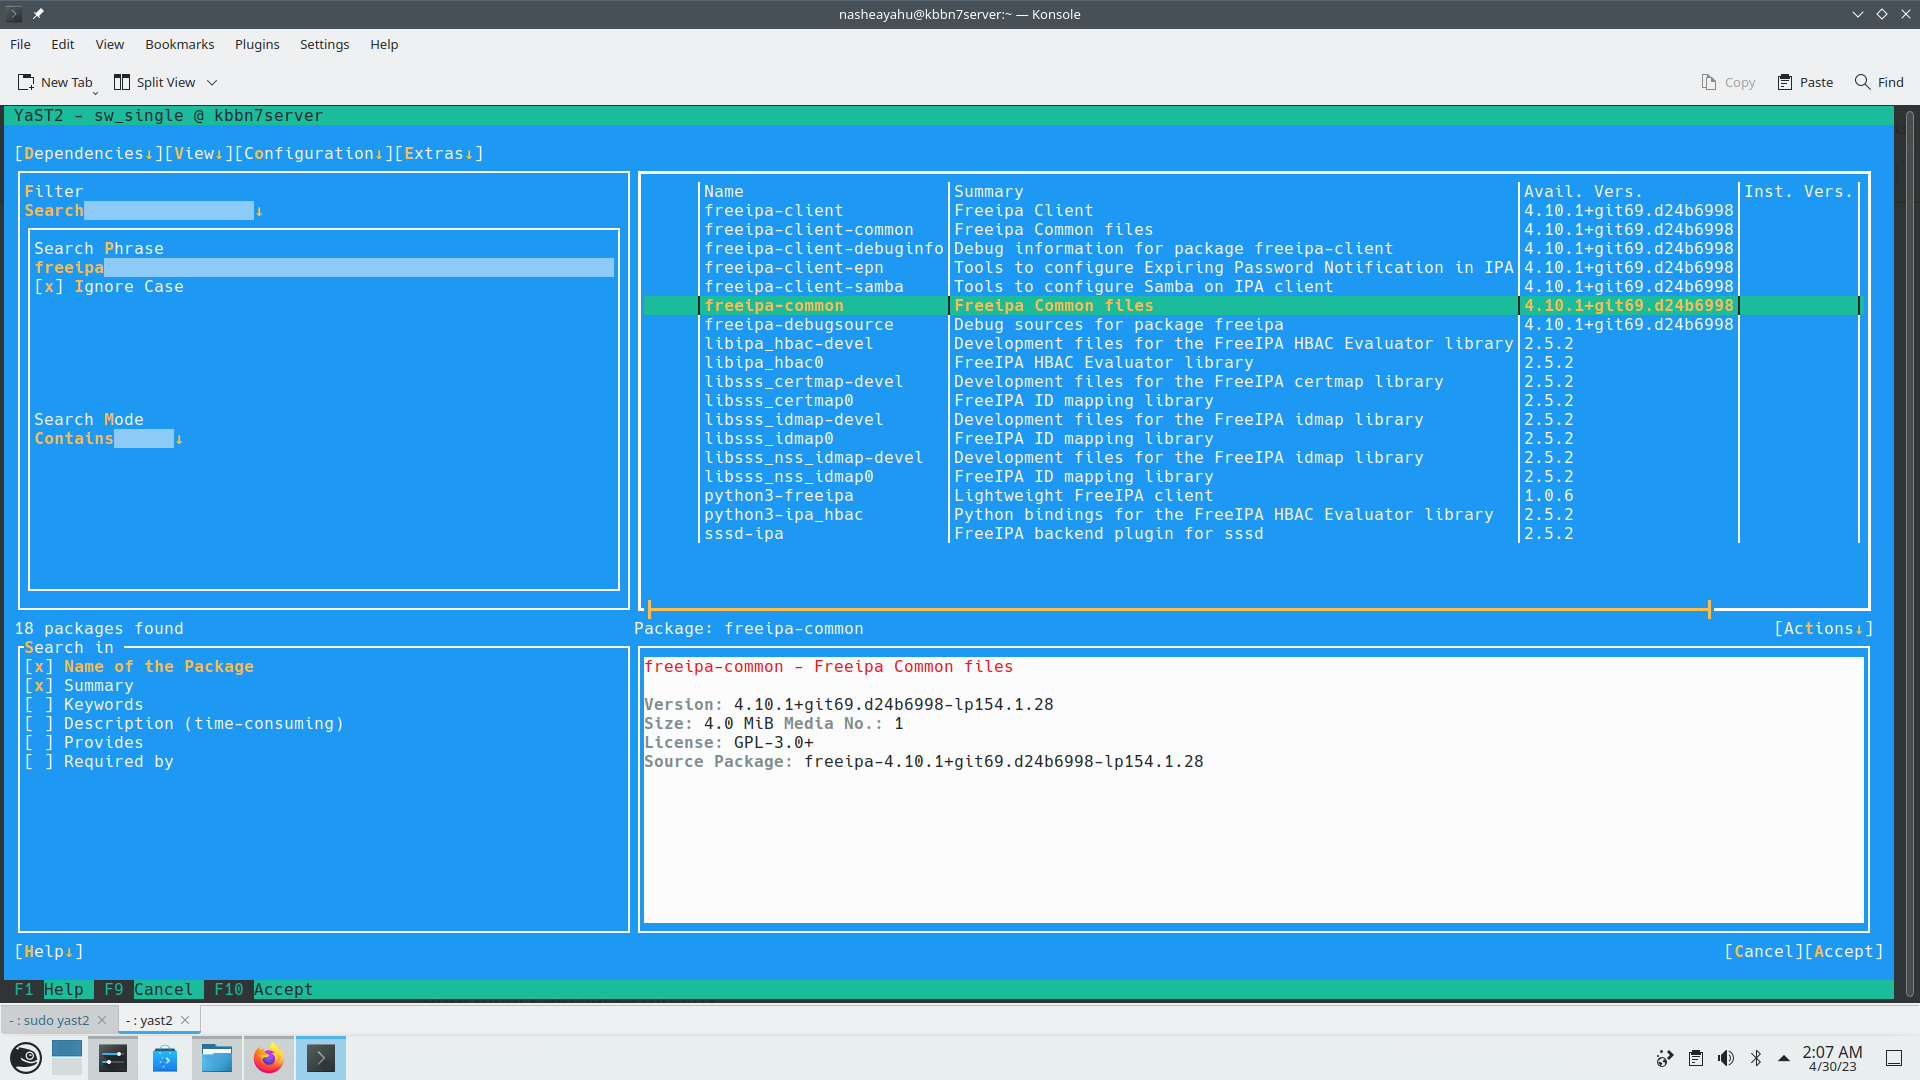
Task: Open the Actions dropdown
Action: 1822,628
